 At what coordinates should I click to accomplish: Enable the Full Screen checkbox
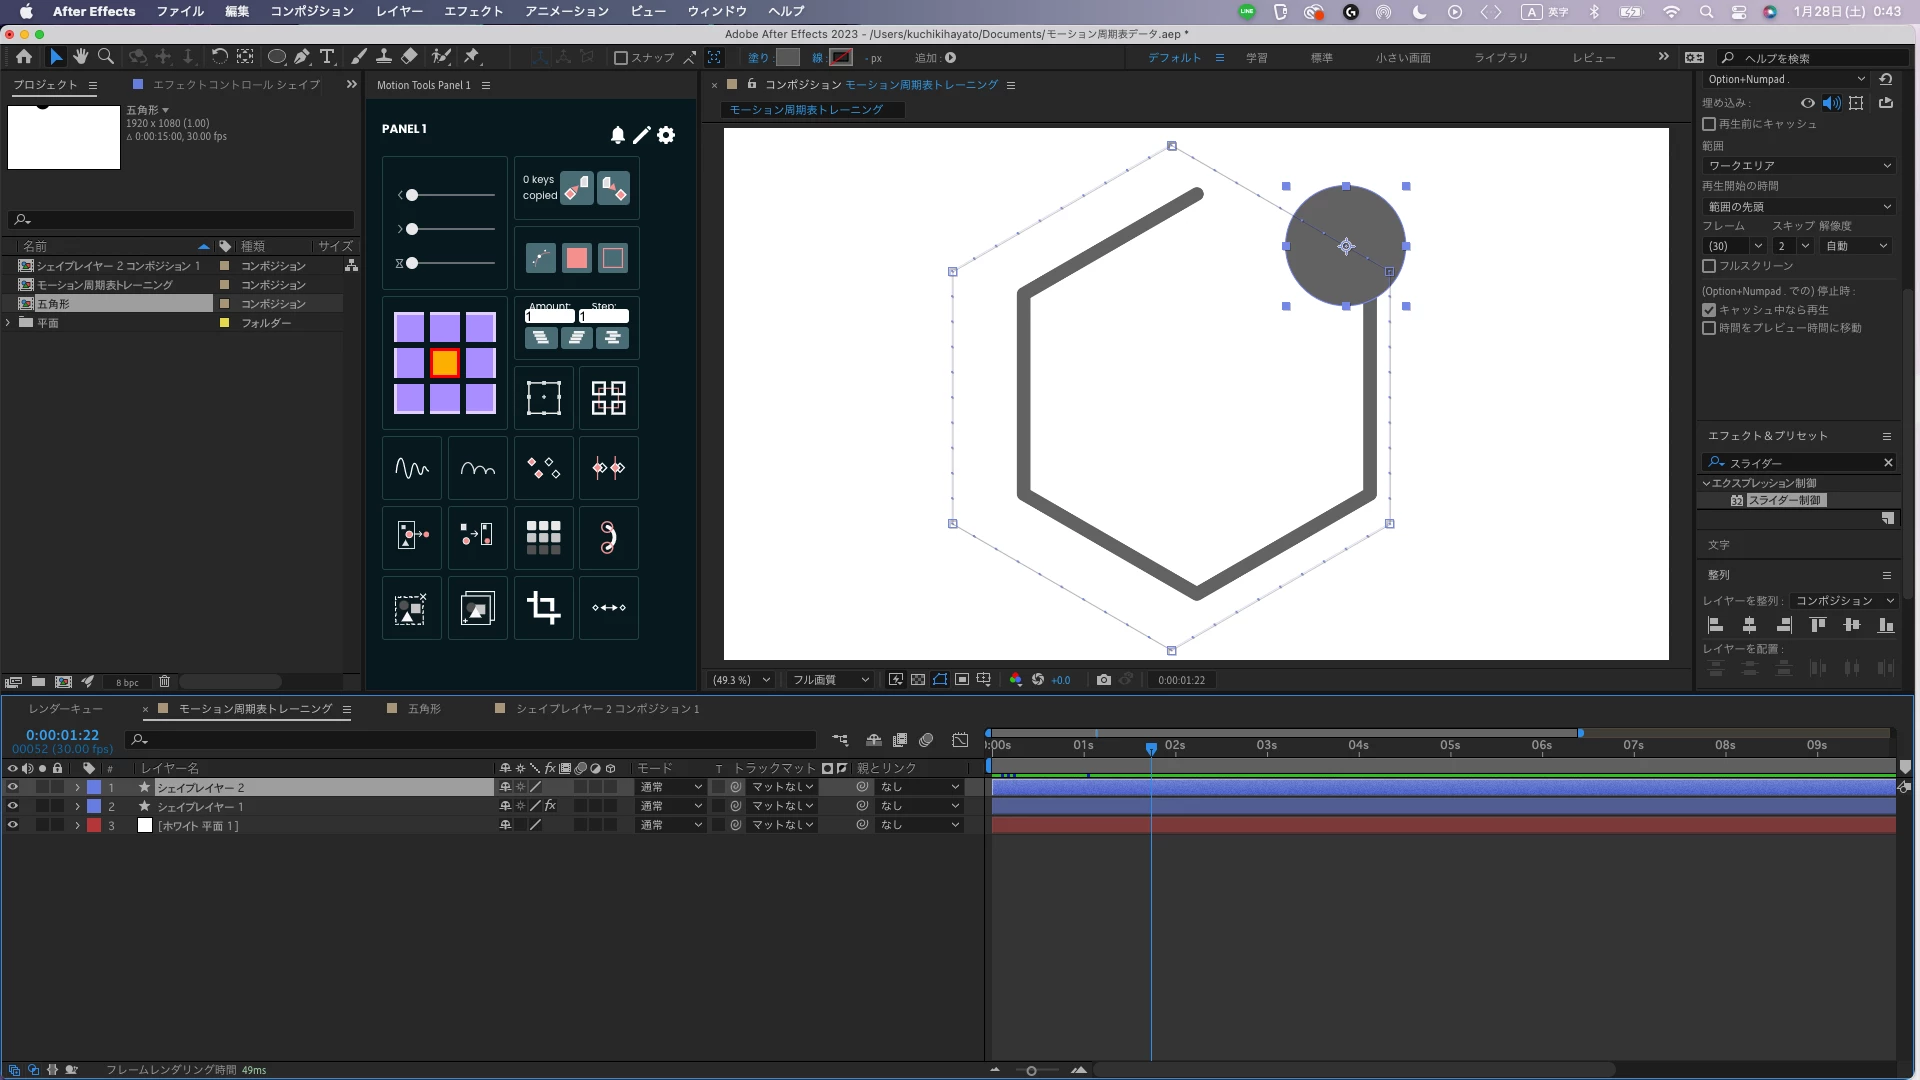coord(1709,266)
